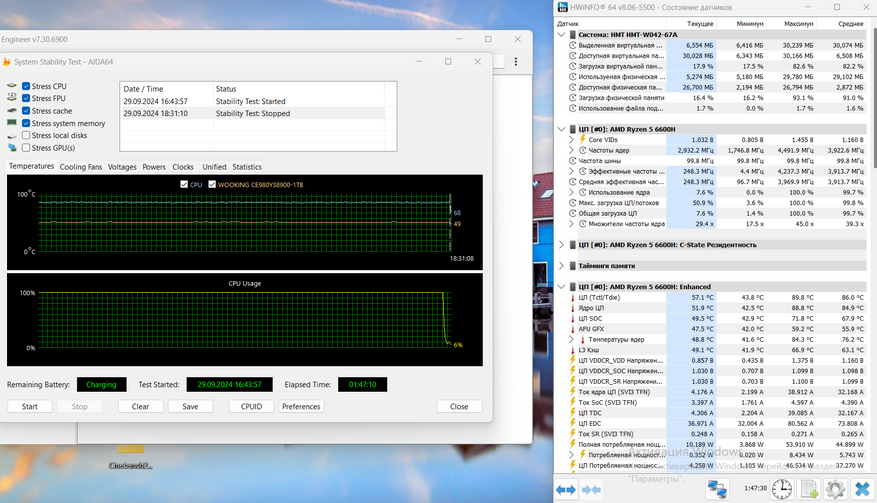Enable Stress GPU(s) checkbox
The width and height of the screenshot is (877, 503).
tap(26, 148)
